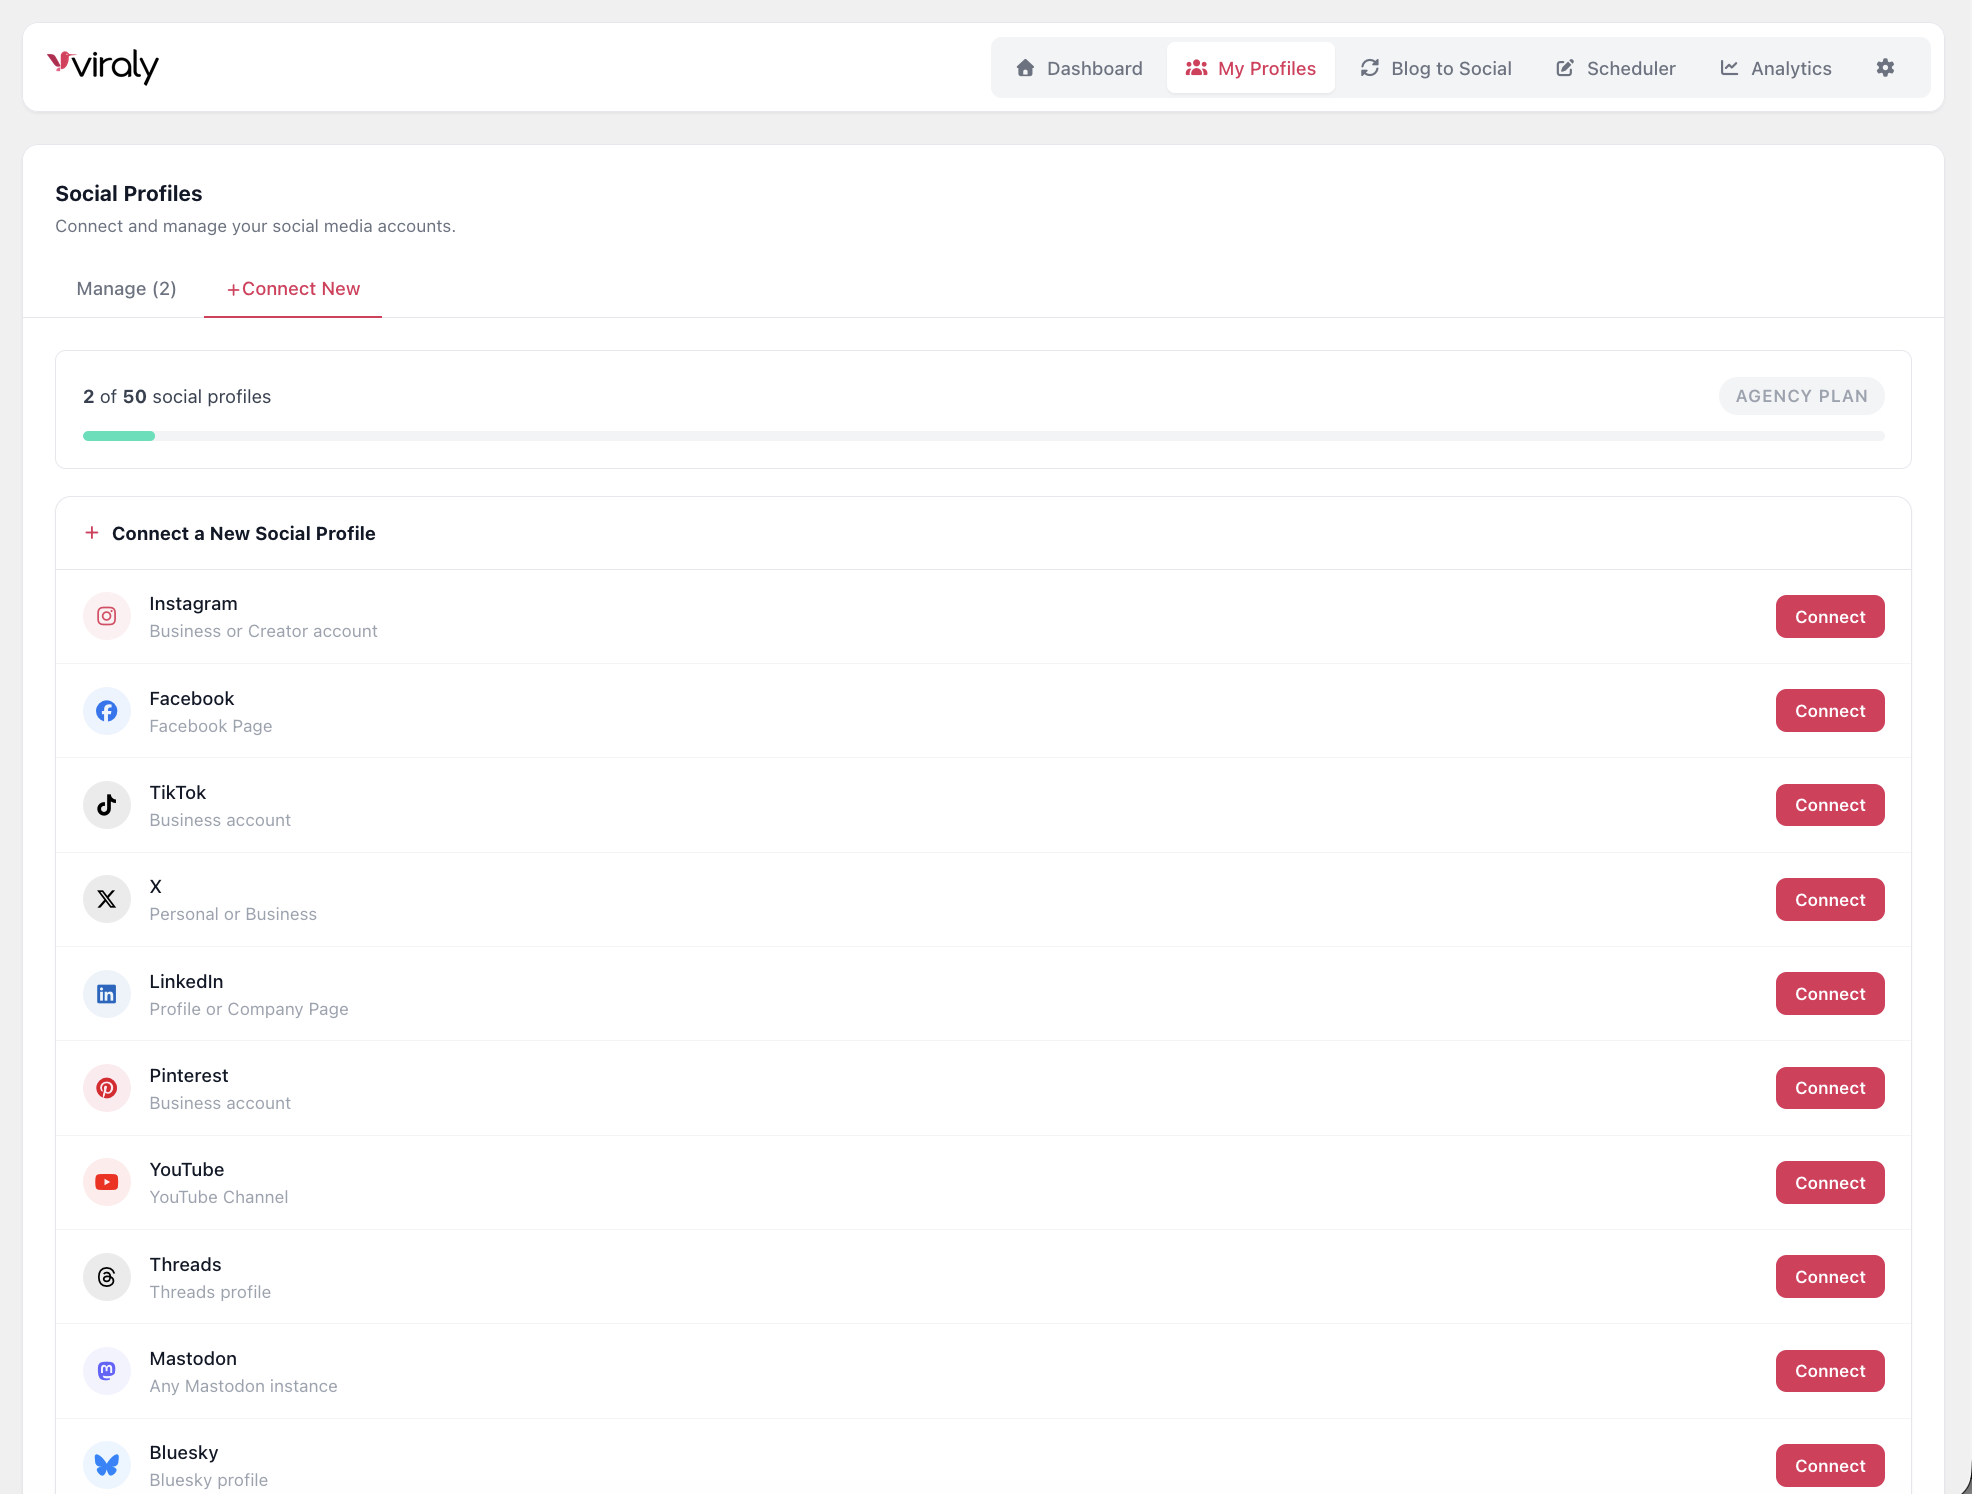Open settings via the gear icon
The image size is (1972, 1494).
pyautogui.click(x=1886, y=67)
